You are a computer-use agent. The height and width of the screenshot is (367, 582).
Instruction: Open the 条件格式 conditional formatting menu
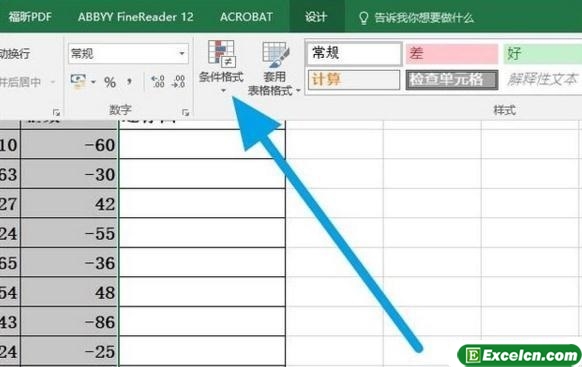[221, 67]
